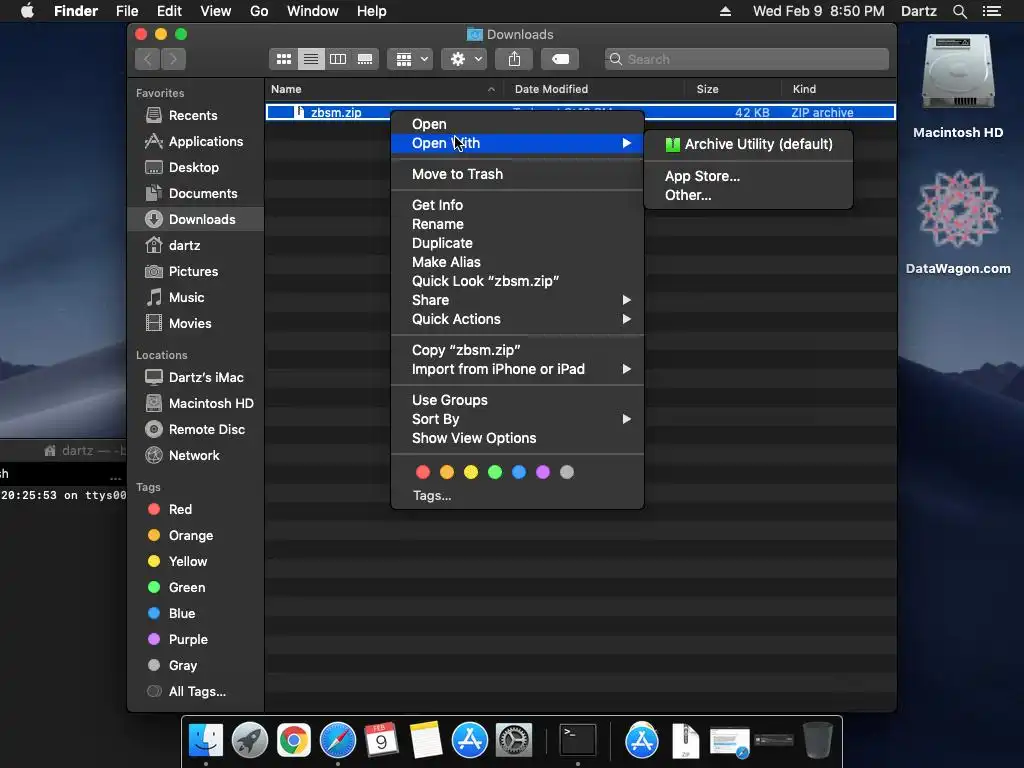Open Desktop in the sidebar

[x=196, y=168]
